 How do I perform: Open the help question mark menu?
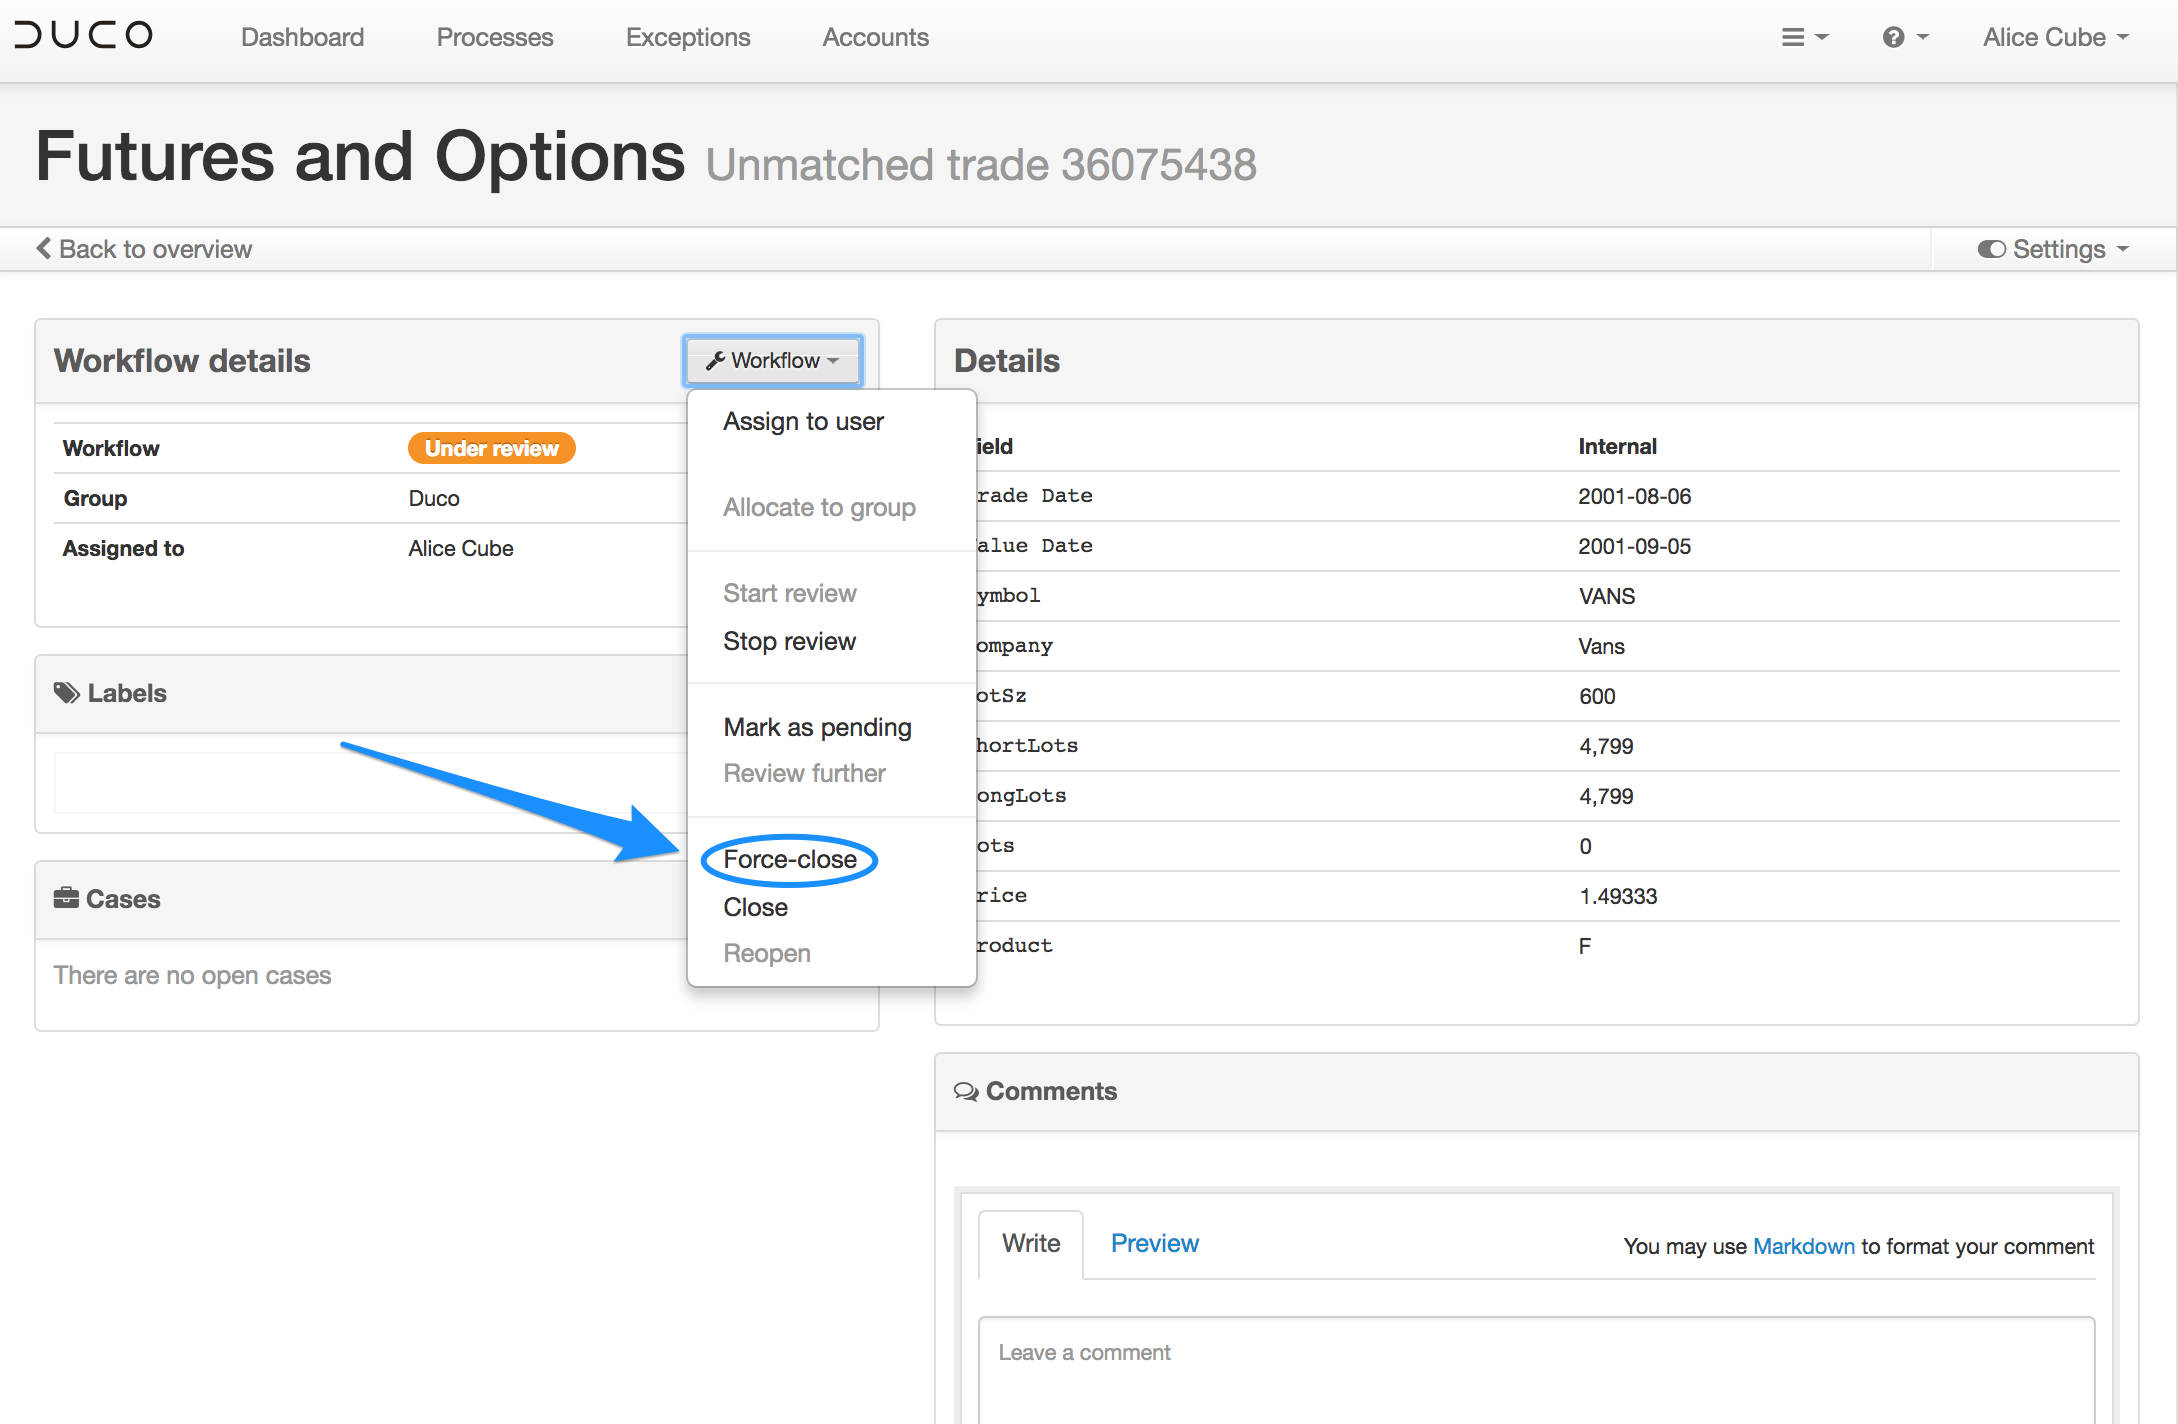(1905, 37)
